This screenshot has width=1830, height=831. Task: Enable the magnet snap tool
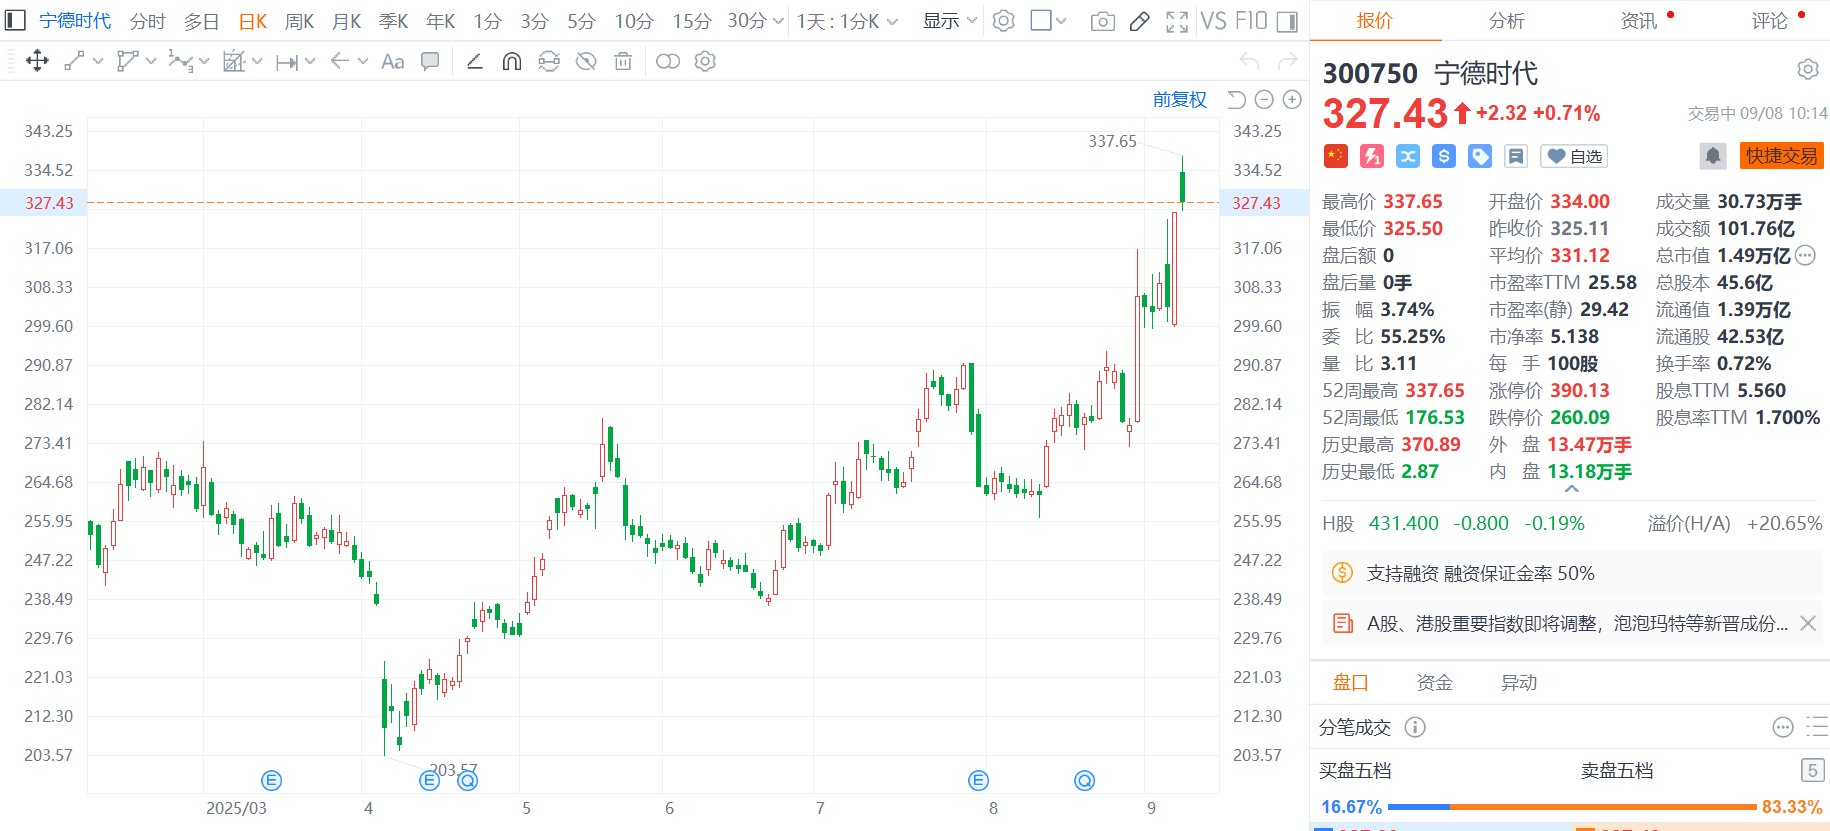(512, 61)
